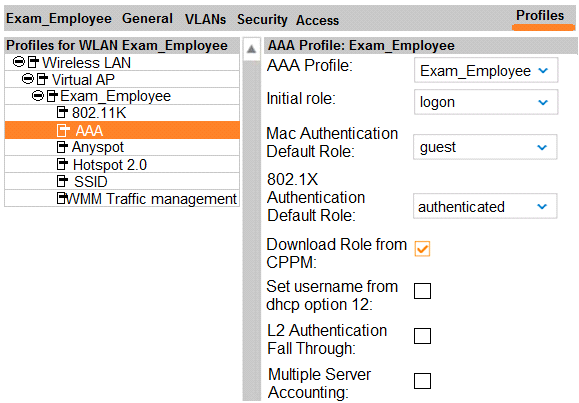
Task: Click the Virtual AP profile icon
Action: coord(43,79)
